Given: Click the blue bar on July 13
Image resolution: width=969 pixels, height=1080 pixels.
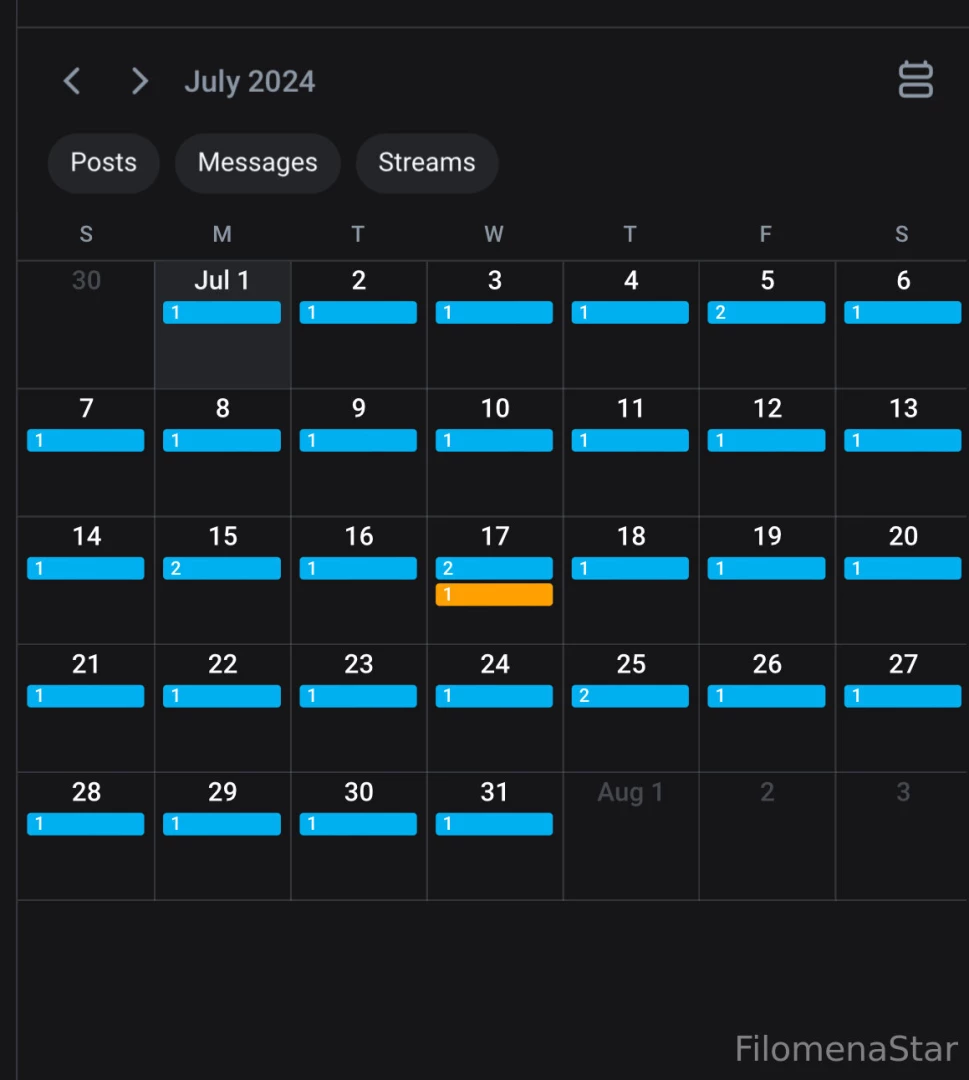Looking at the screenshot, I should point(902,441).
